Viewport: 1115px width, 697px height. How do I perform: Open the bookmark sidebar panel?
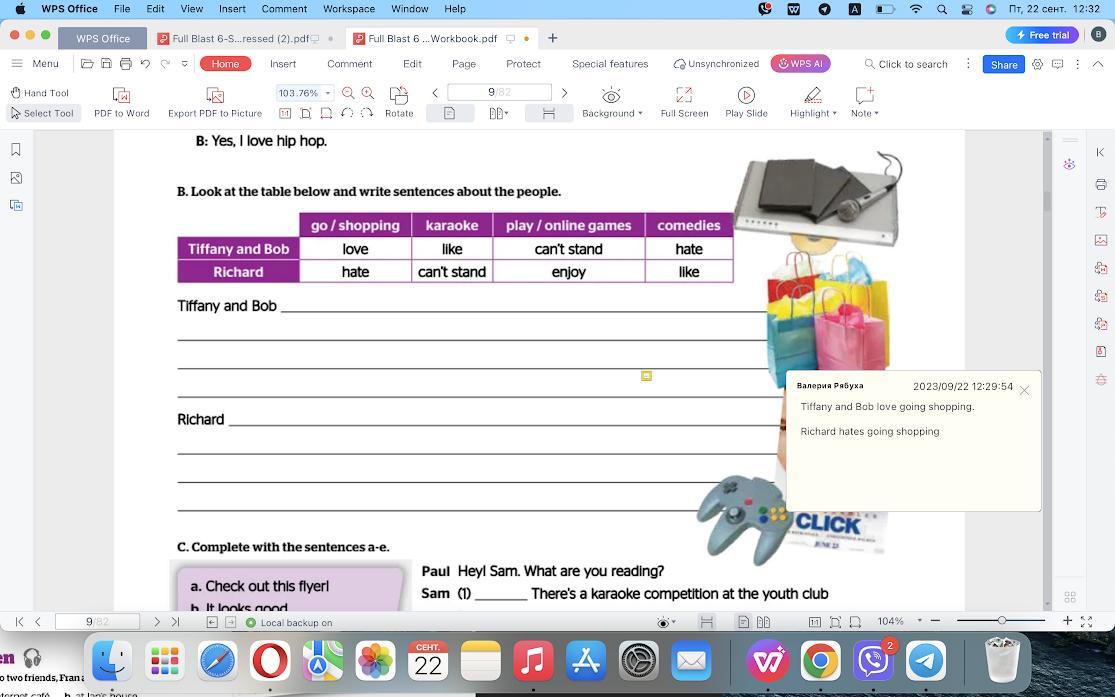click(16, 149)
